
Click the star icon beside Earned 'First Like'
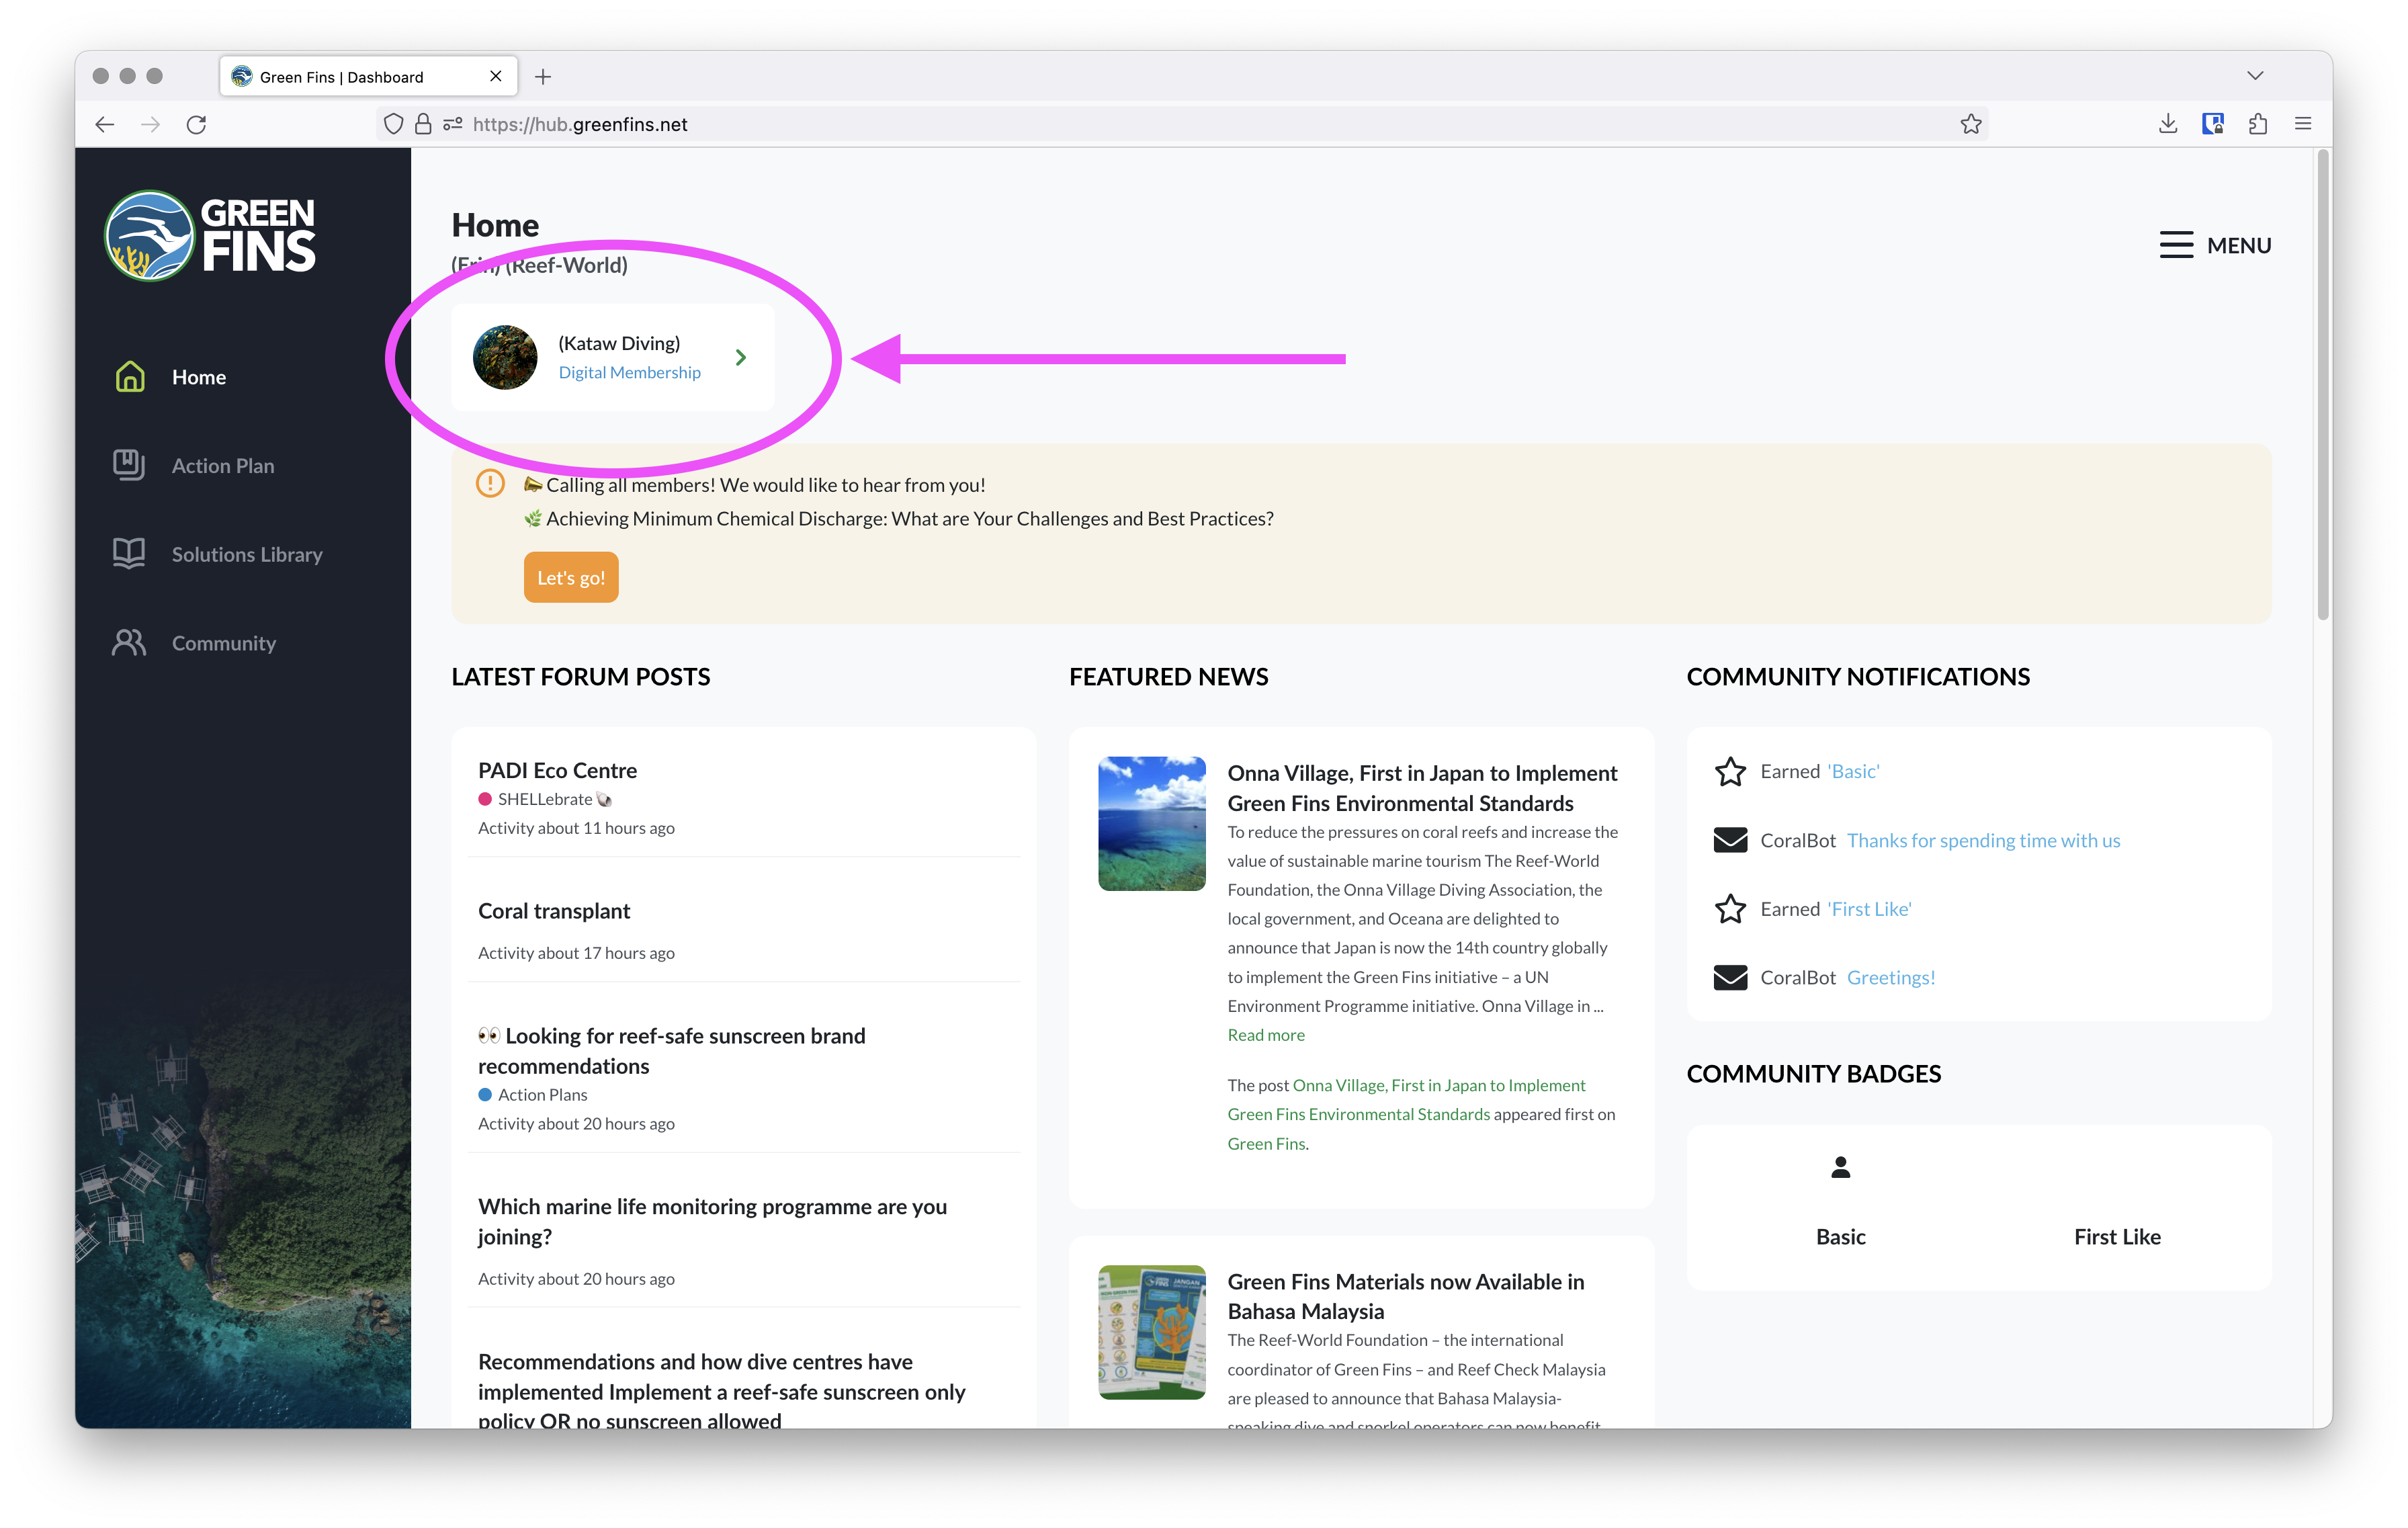click(1730, 909)
